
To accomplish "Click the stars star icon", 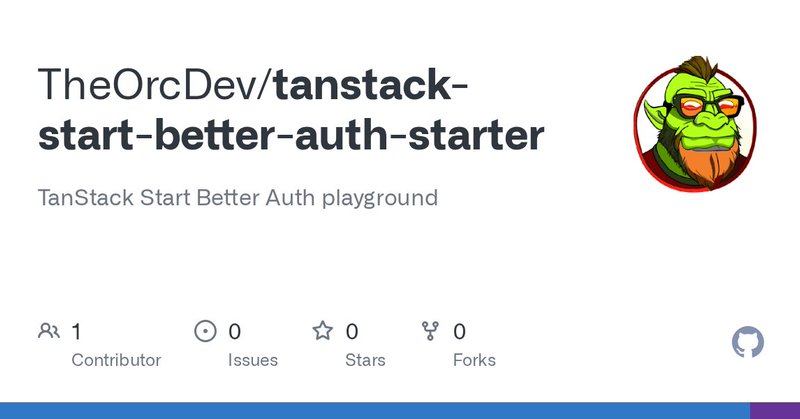I will [323, 331].
